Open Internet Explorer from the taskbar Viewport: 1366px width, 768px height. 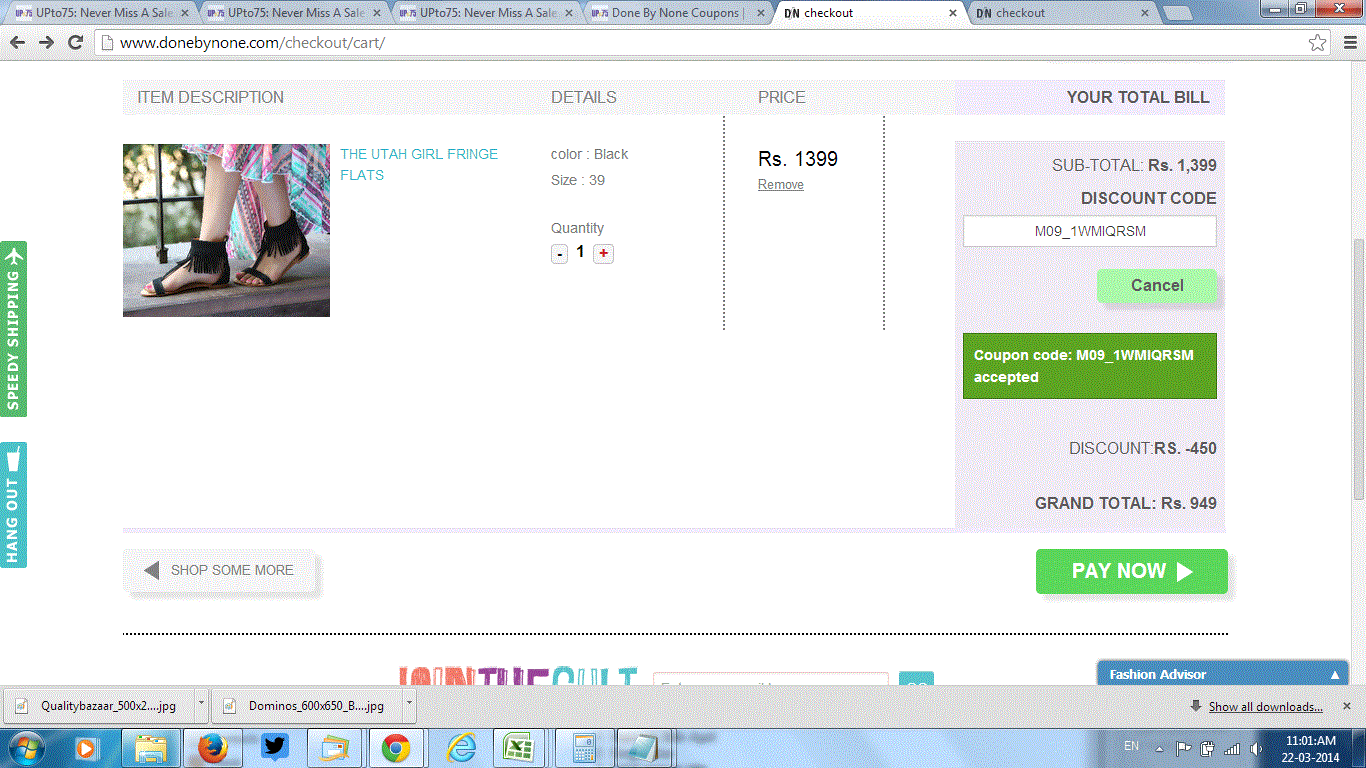(461, 748)
